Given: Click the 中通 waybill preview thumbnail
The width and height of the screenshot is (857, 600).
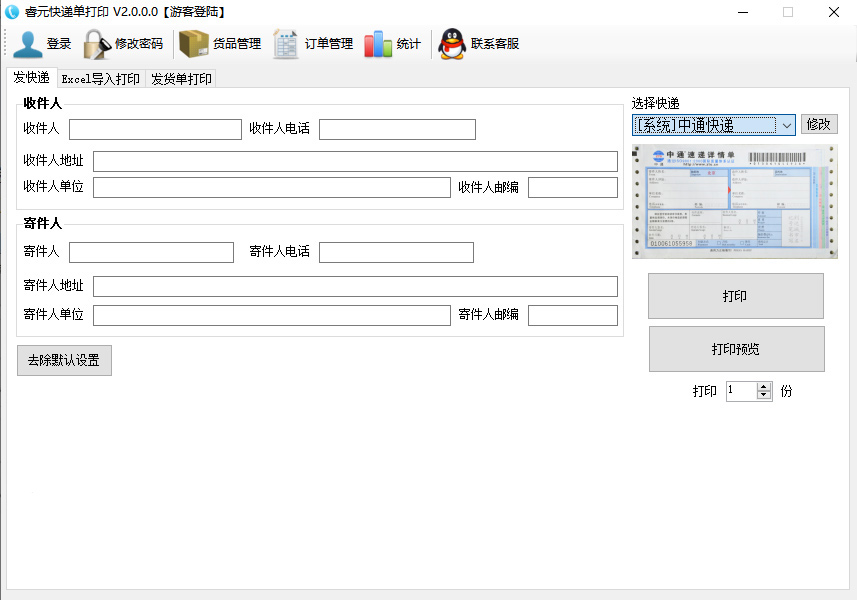Looking at the screenshot, I should tap(735, 202).
